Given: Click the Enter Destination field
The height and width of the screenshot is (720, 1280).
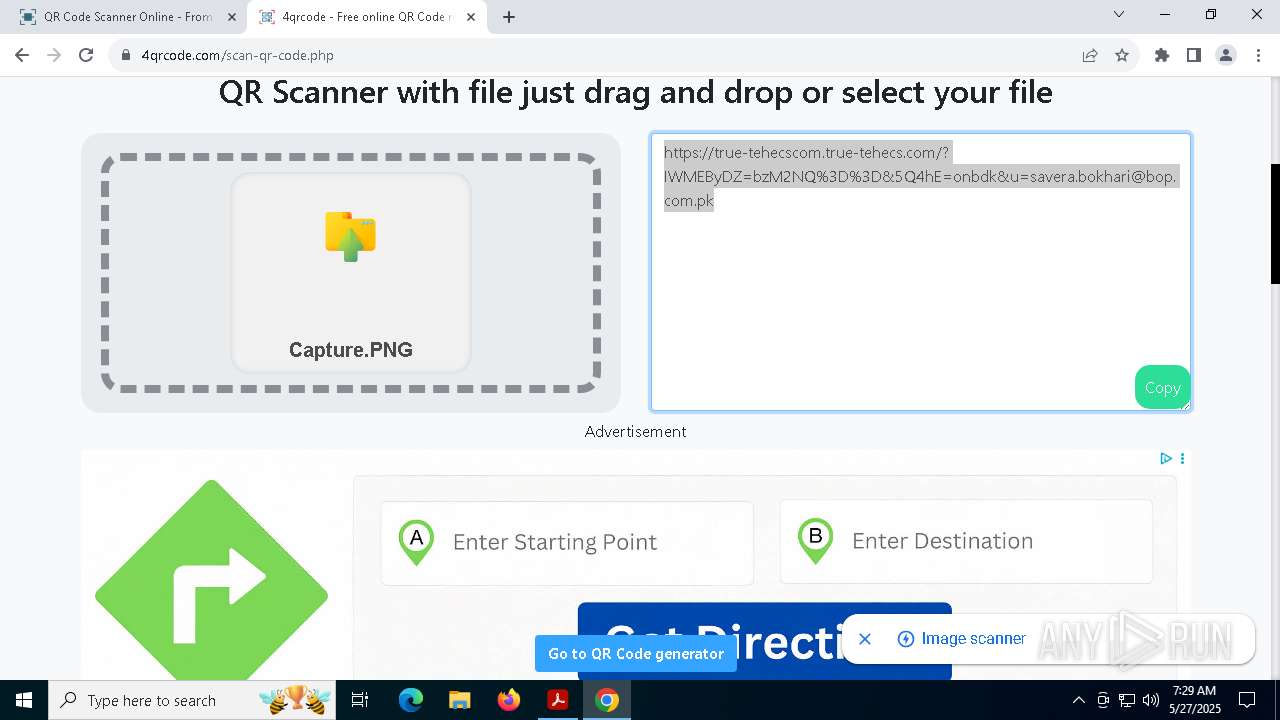Looking at the screenshot, I should pyautogui.click(x=966, y=541).
